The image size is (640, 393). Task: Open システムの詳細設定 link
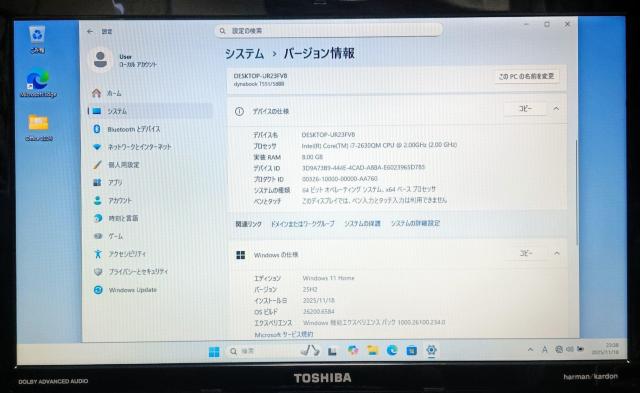pos(415,223)
